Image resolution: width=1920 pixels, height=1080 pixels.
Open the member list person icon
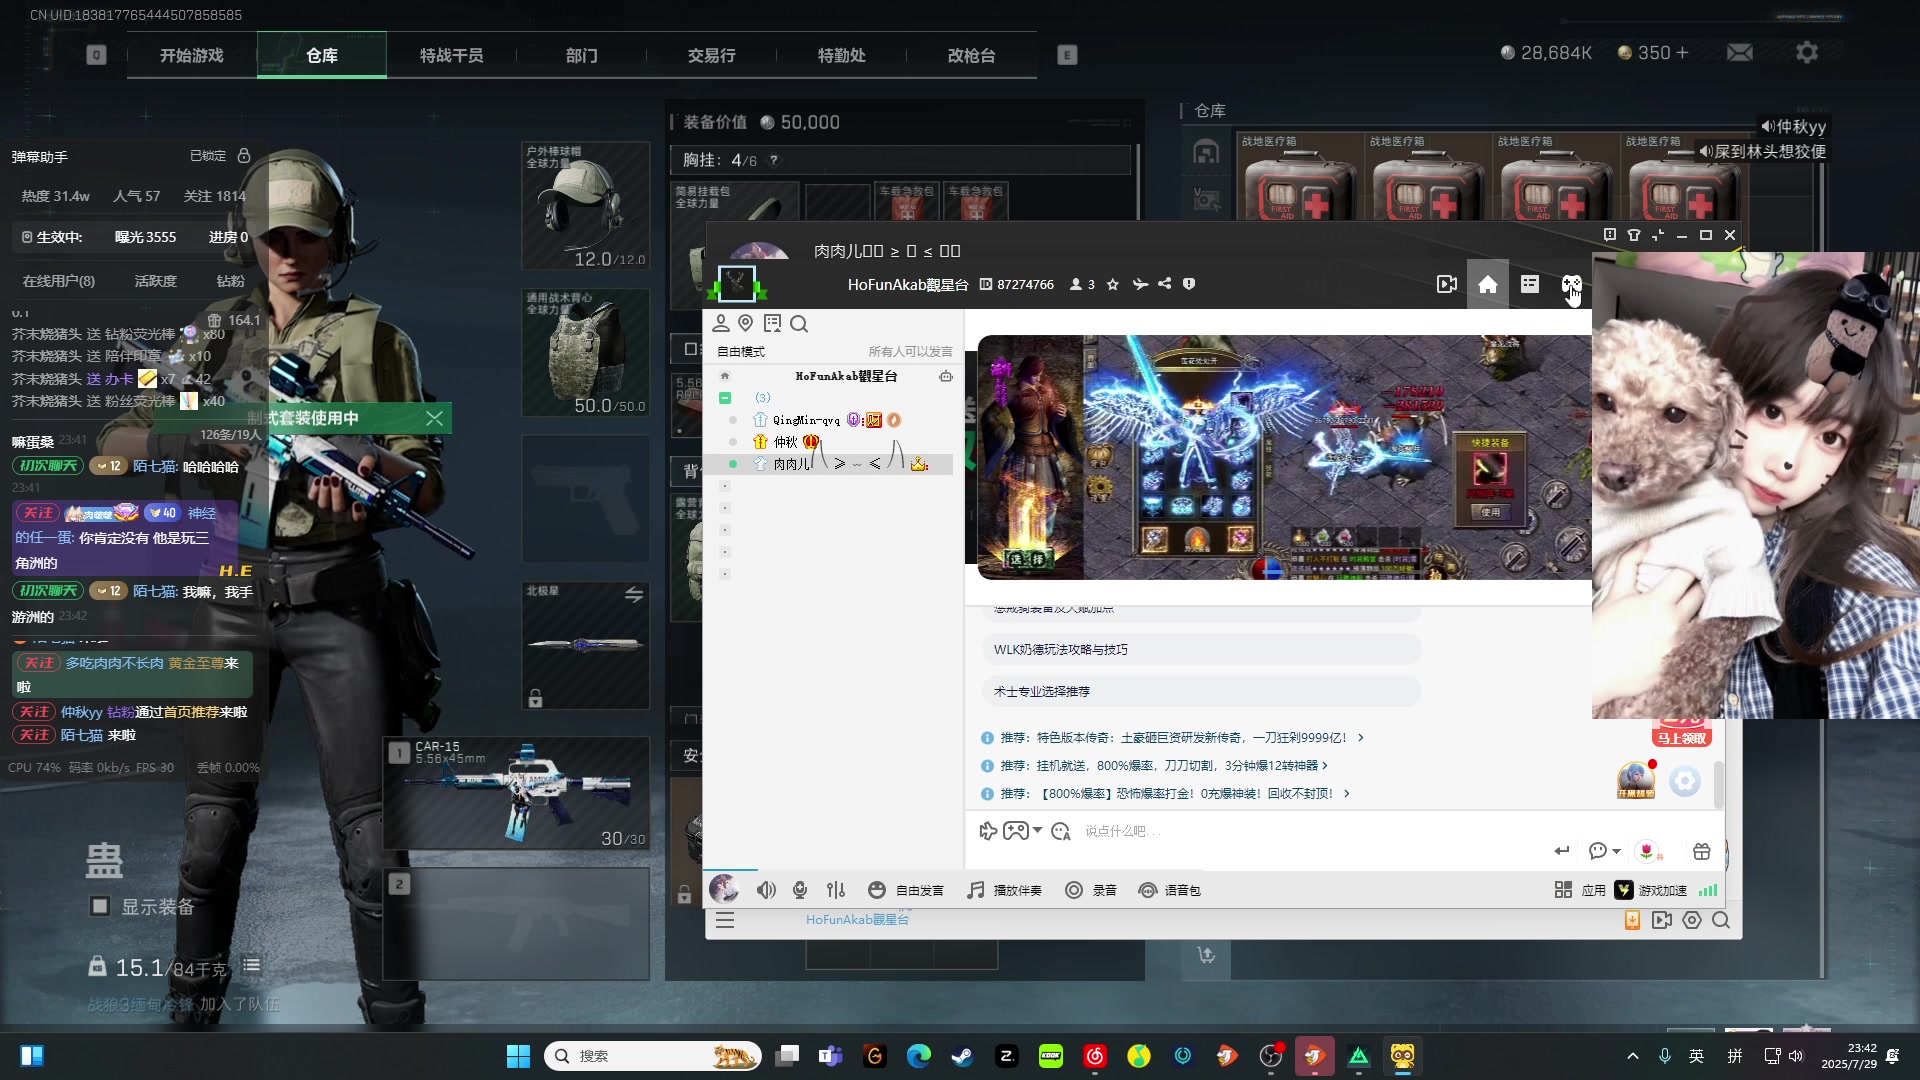click(x=721, y=323)
